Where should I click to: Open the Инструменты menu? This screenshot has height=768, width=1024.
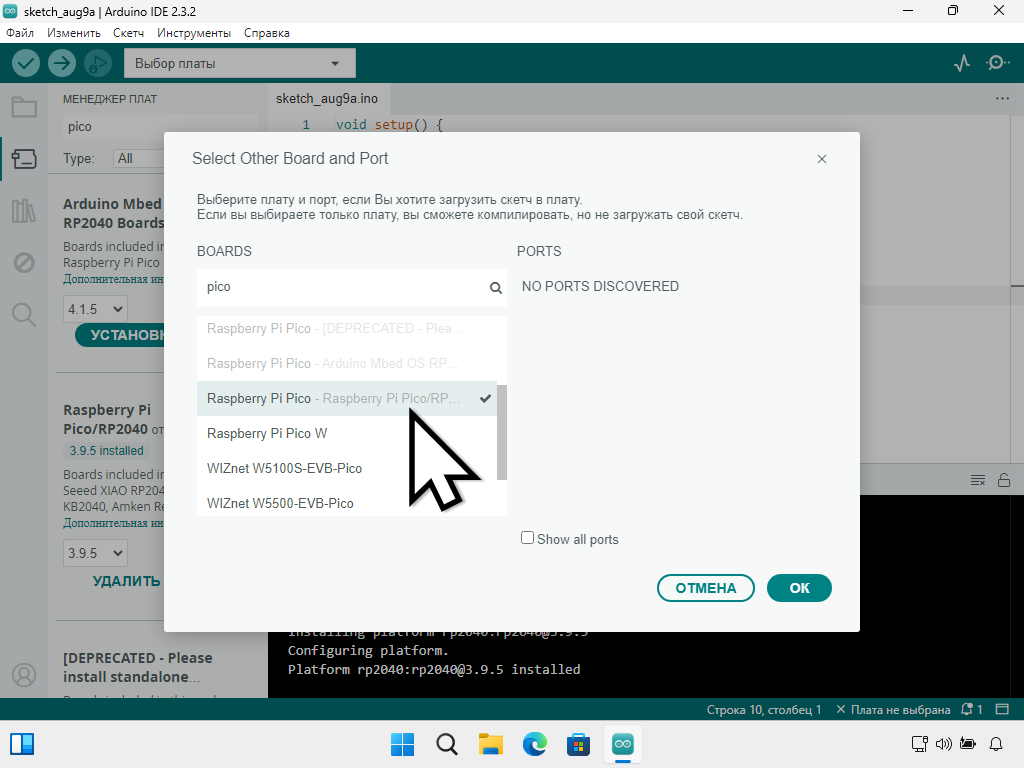[194, 33]
